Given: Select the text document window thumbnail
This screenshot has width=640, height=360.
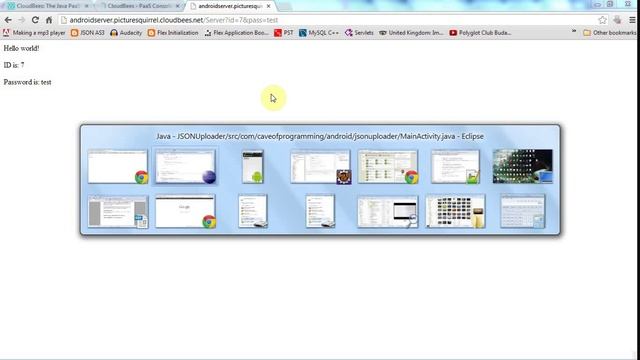Looking at the screenshot, I should 118,211.
